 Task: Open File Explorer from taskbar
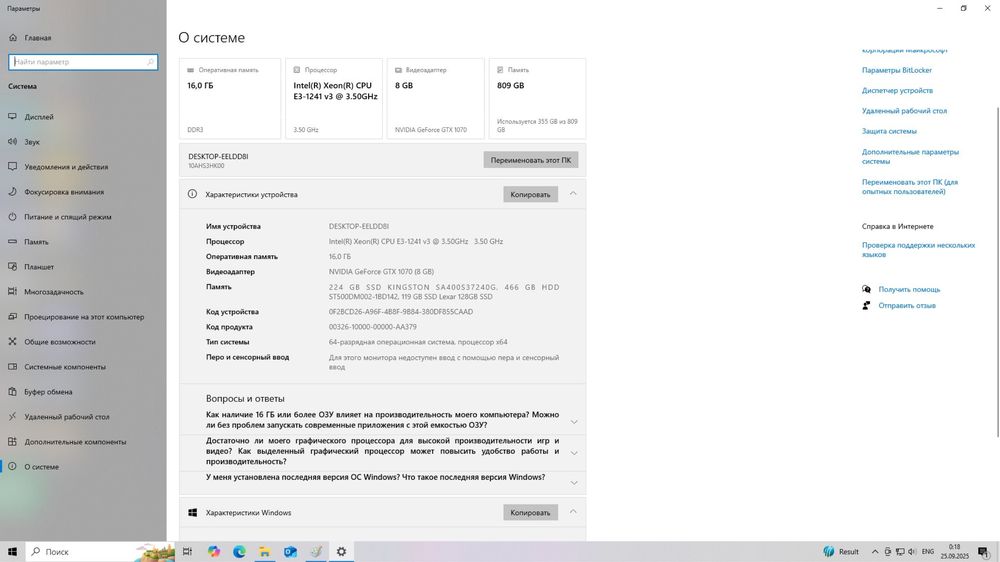click(x=265, y=552)
